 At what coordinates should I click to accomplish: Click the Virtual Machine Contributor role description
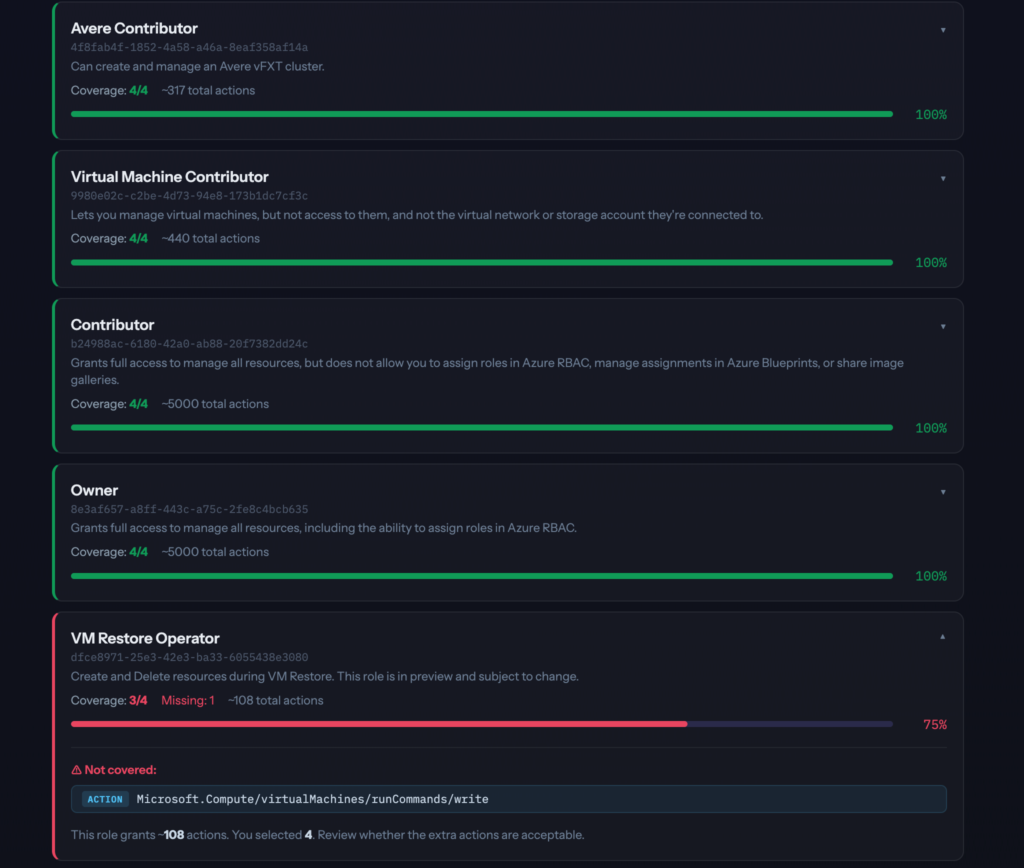(416, 215)
